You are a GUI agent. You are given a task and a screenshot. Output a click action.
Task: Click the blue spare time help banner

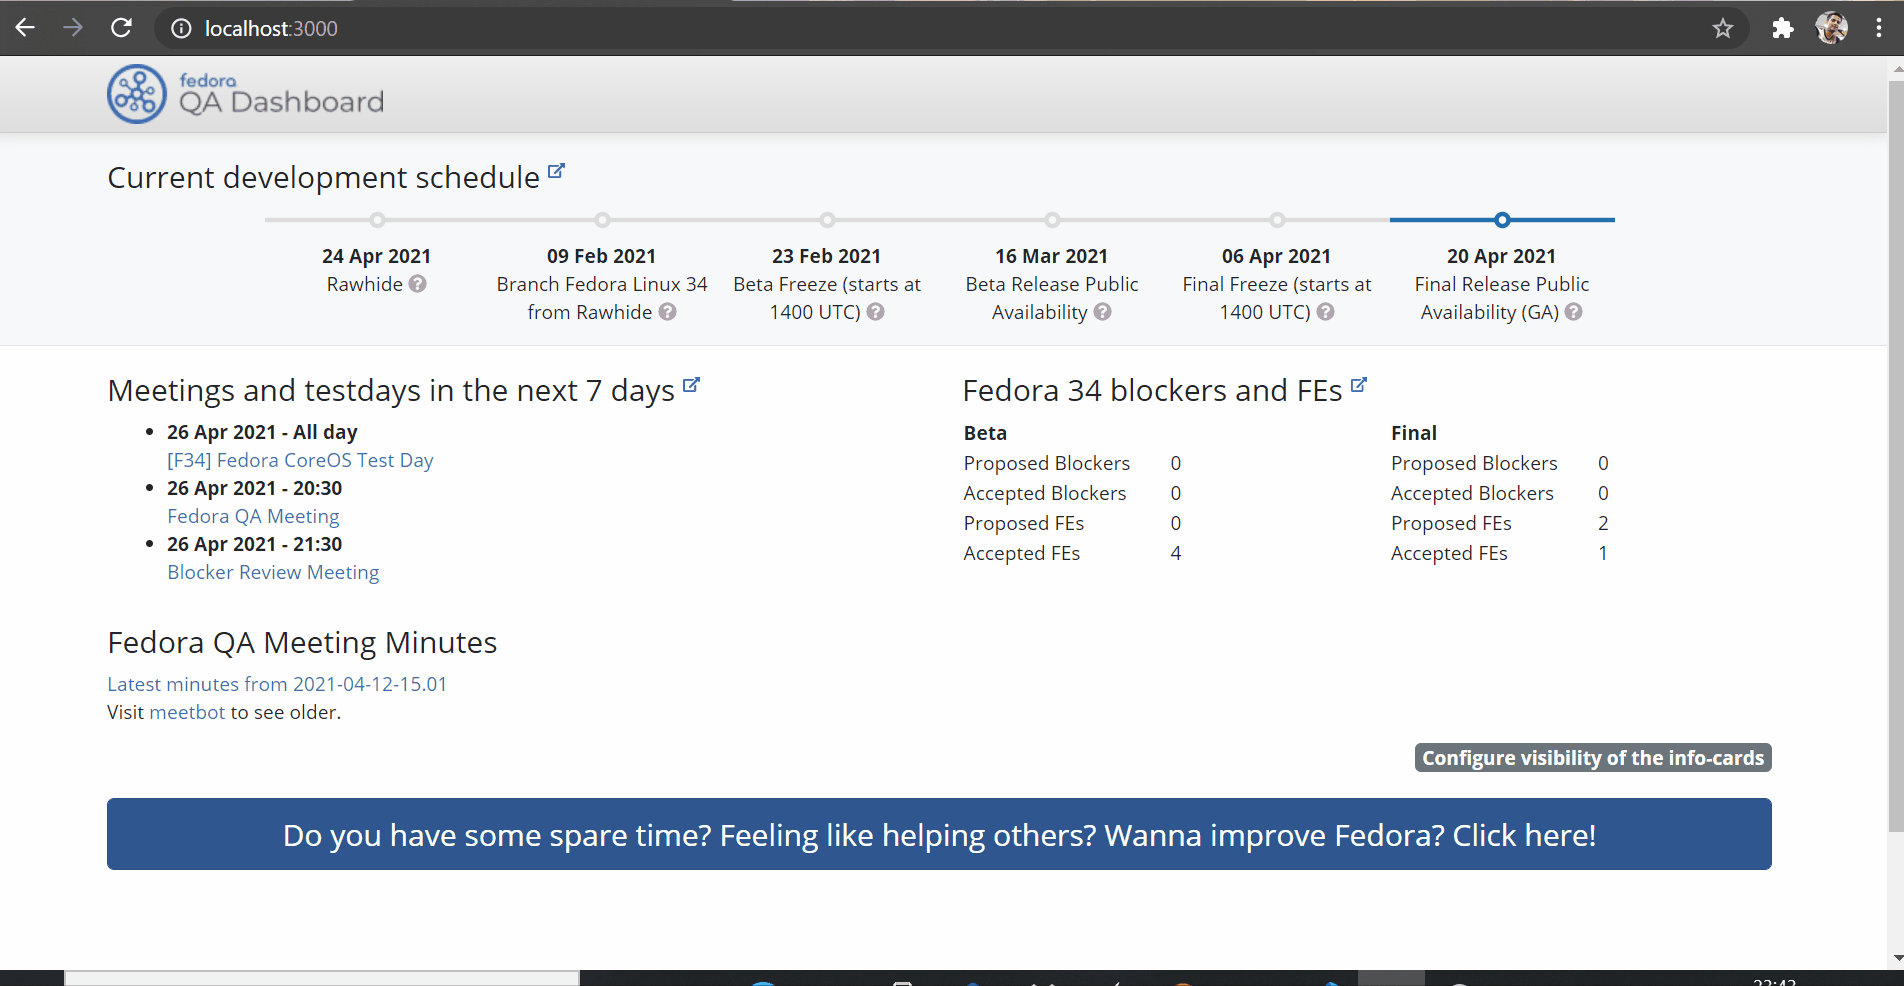pos(939,834)
